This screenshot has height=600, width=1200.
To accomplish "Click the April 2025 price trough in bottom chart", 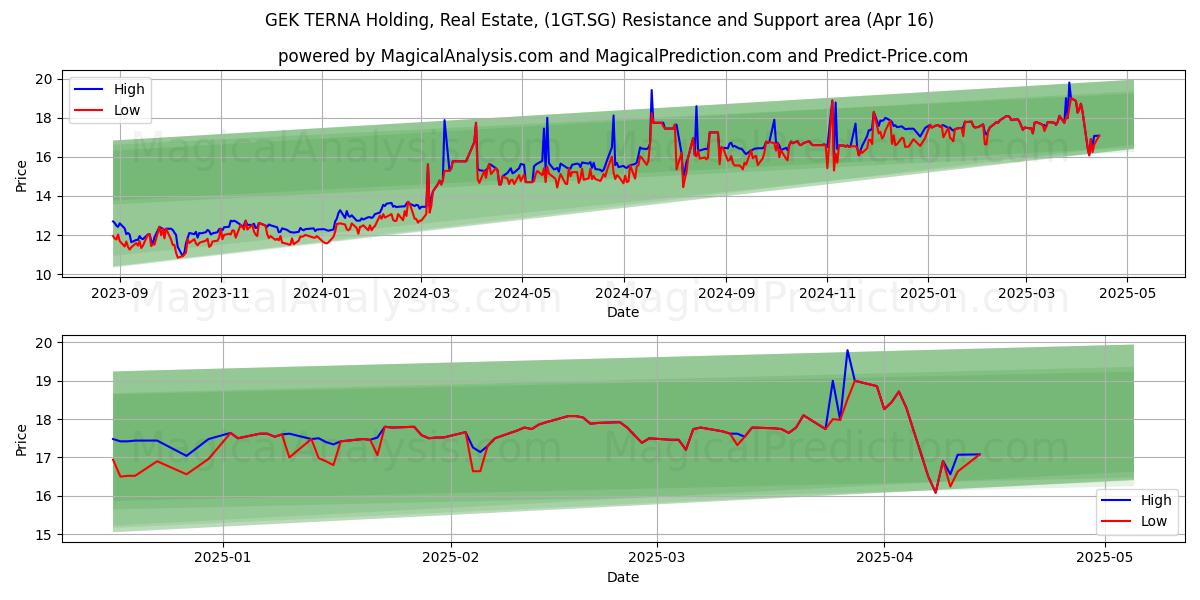I will 936,492.
